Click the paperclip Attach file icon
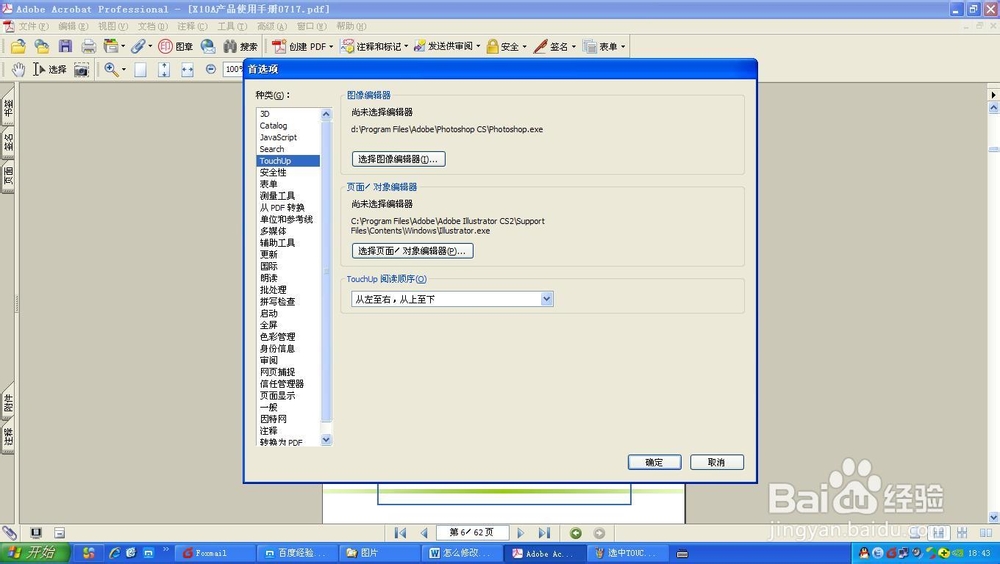Viewport: 1000px width, 564px height. click(x=138, y=46)
